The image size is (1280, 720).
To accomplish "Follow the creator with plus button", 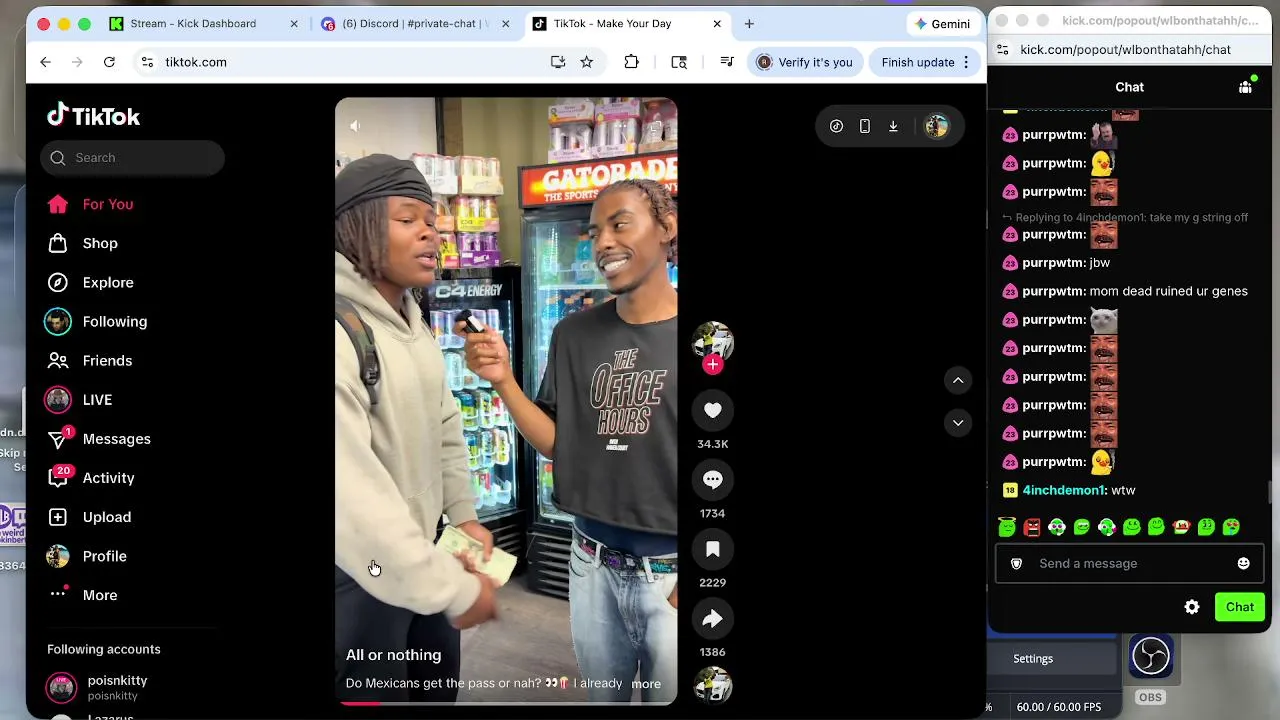I will coord(712,365).
